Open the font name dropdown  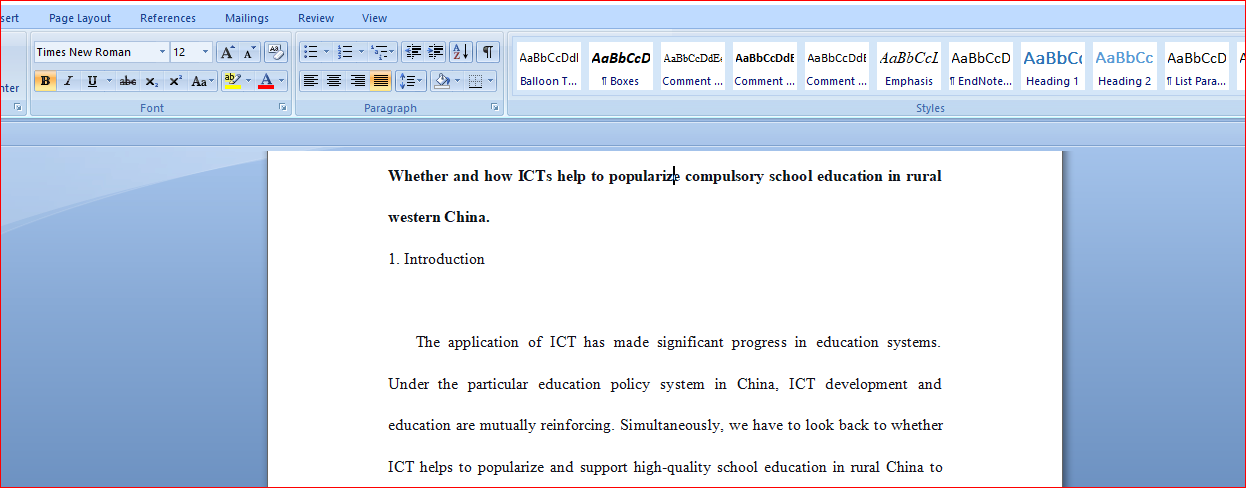click(x=163, y=52)
